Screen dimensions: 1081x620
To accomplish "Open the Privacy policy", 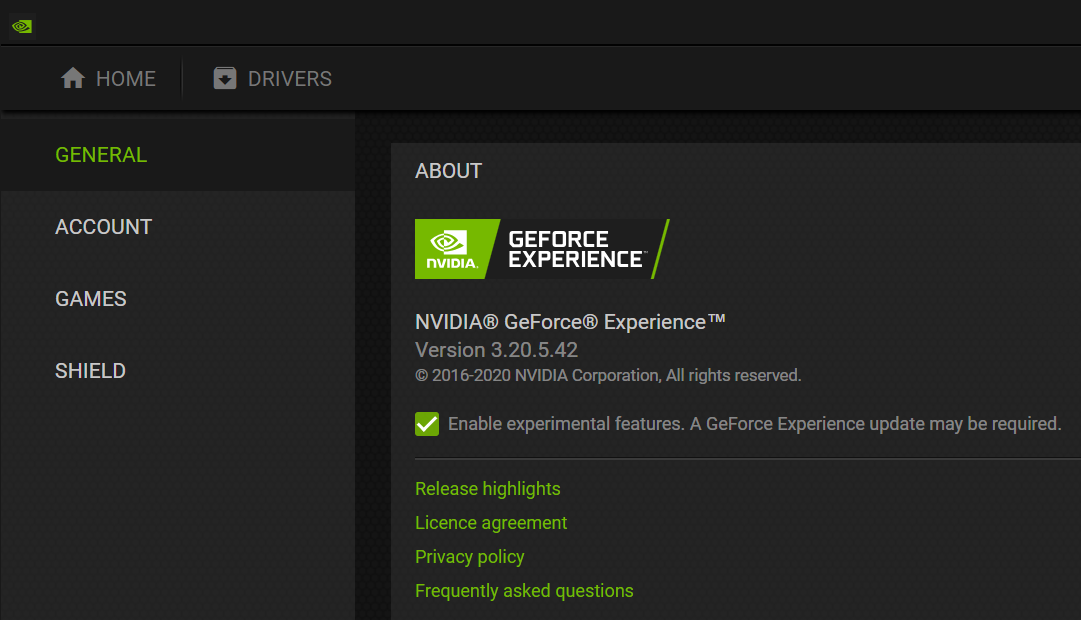I will [469, 556].
